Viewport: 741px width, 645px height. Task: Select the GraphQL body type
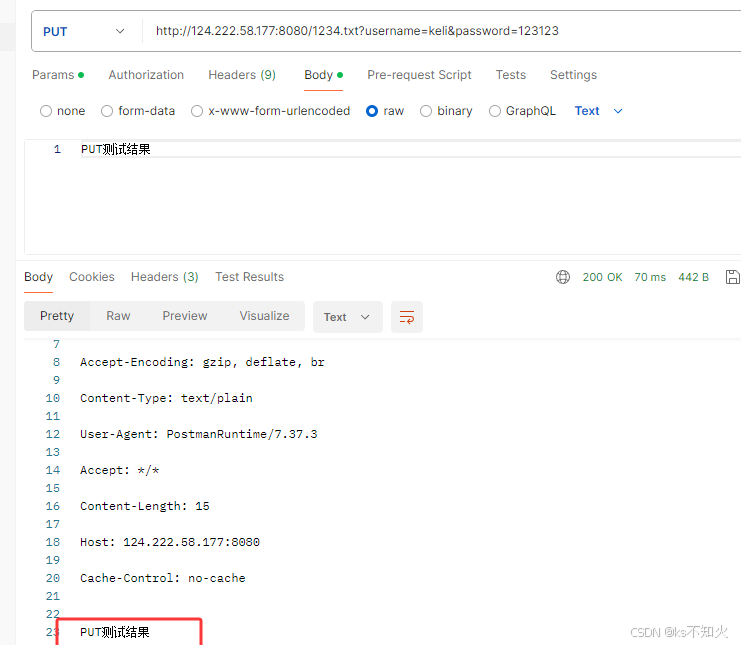(x=495, y=111)
